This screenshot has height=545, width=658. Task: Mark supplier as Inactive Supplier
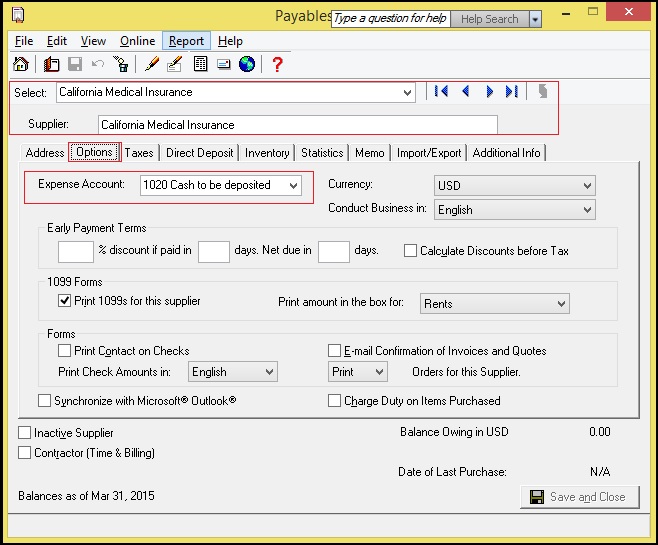tap(25, 433)
